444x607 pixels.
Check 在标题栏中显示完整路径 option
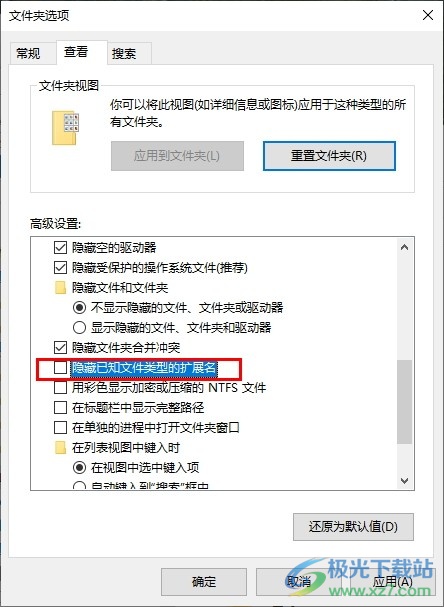click(x=60, y=408)
